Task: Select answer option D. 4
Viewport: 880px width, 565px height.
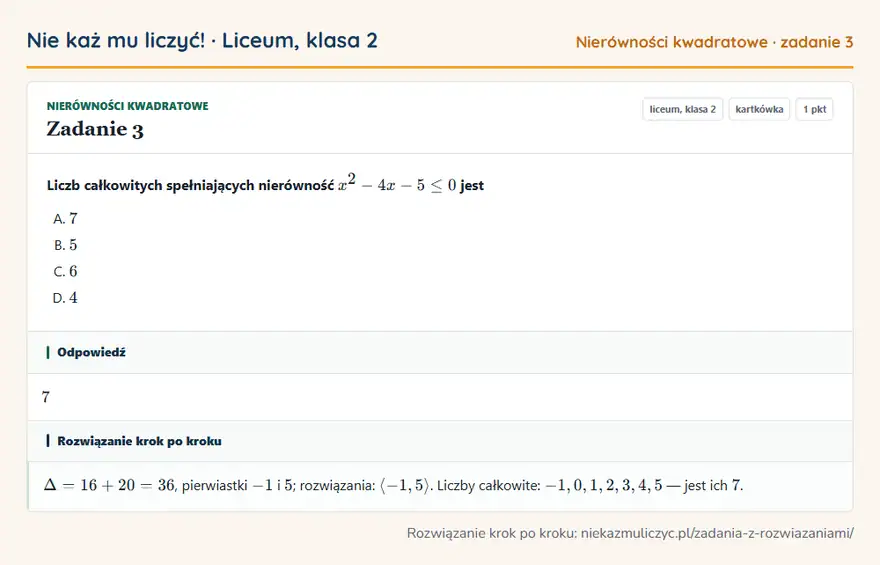Action: tap(65, 297)
